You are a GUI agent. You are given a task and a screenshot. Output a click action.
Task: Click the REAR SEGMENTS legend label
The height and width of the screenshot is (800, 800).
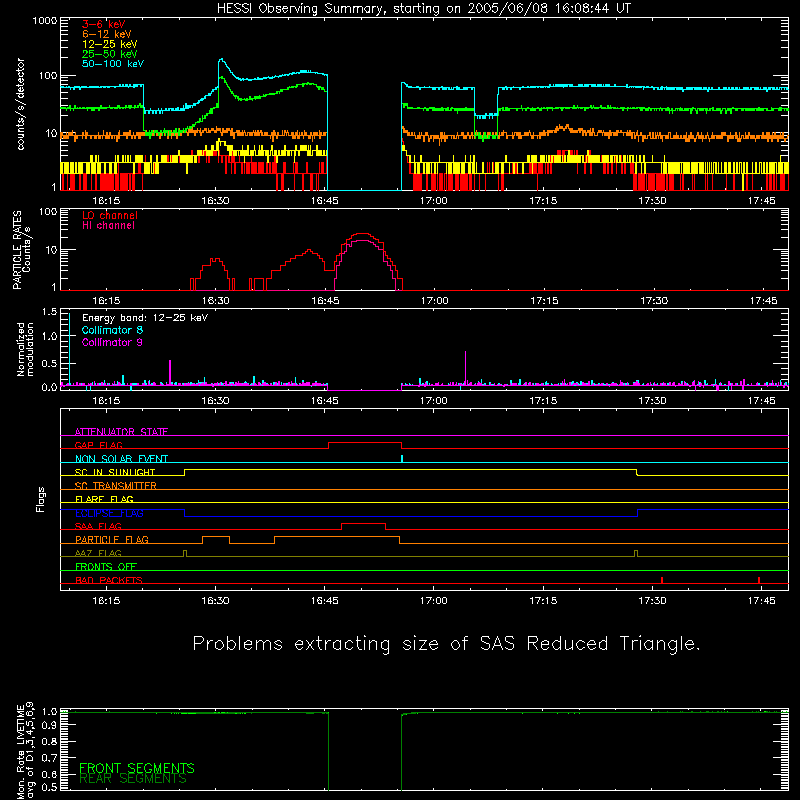133,779
